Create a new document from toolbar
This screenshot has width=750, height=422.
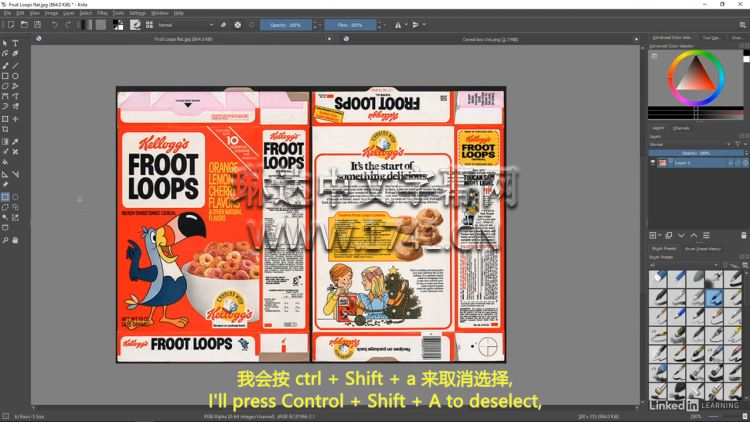[11, 24]
